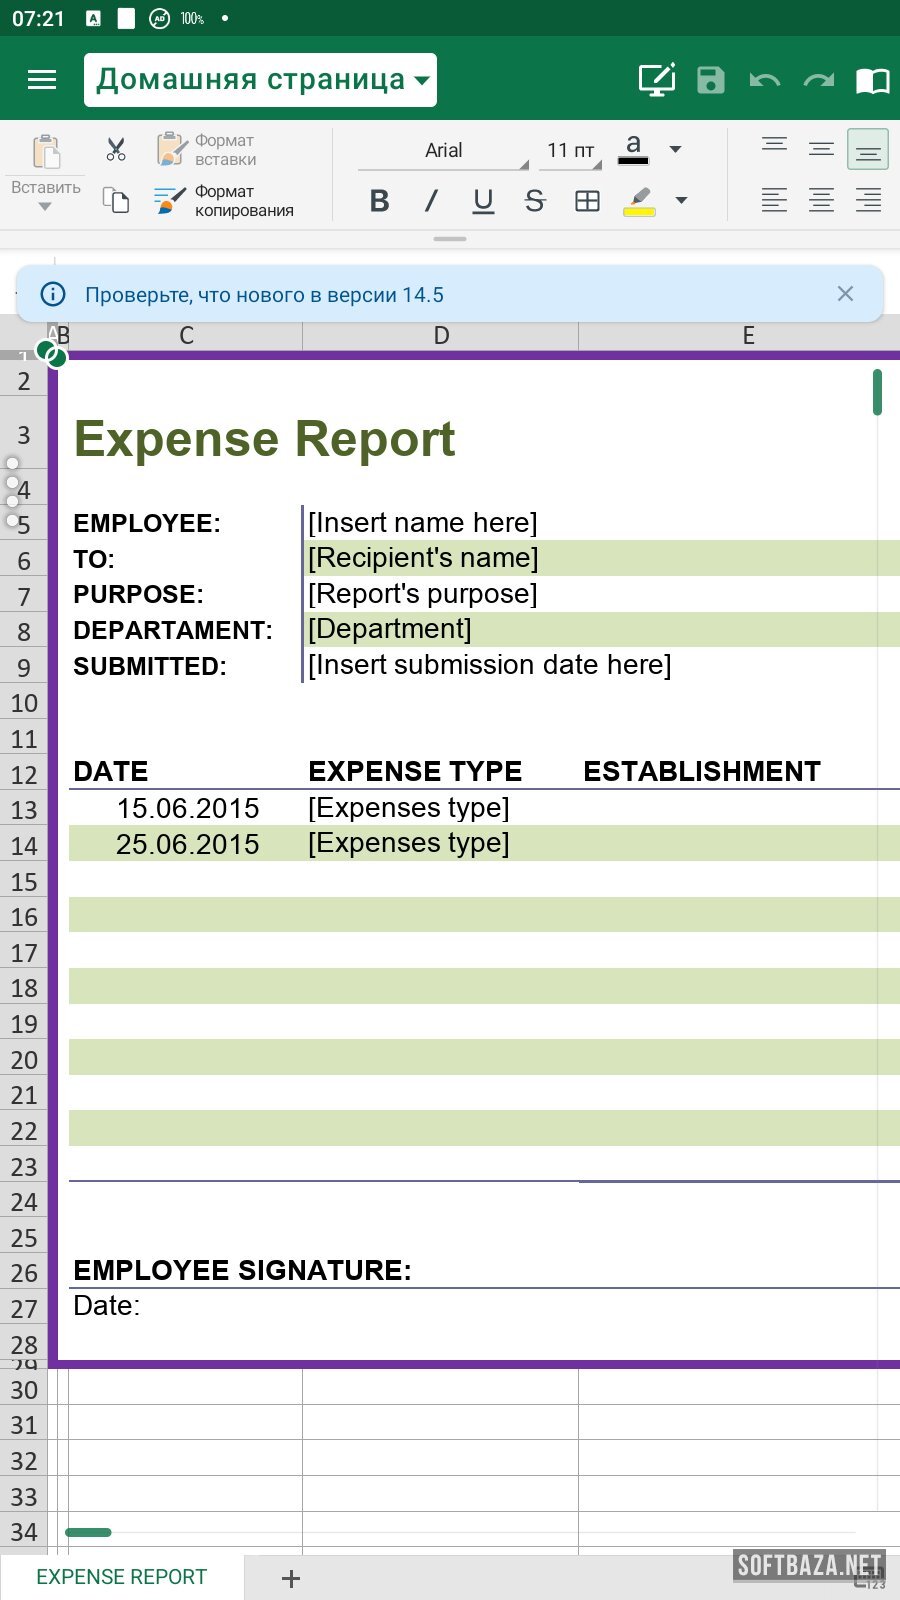This screenshot has height=1600, width=900.
Task: Toggle Italic formatting
Action: (431, 201)
